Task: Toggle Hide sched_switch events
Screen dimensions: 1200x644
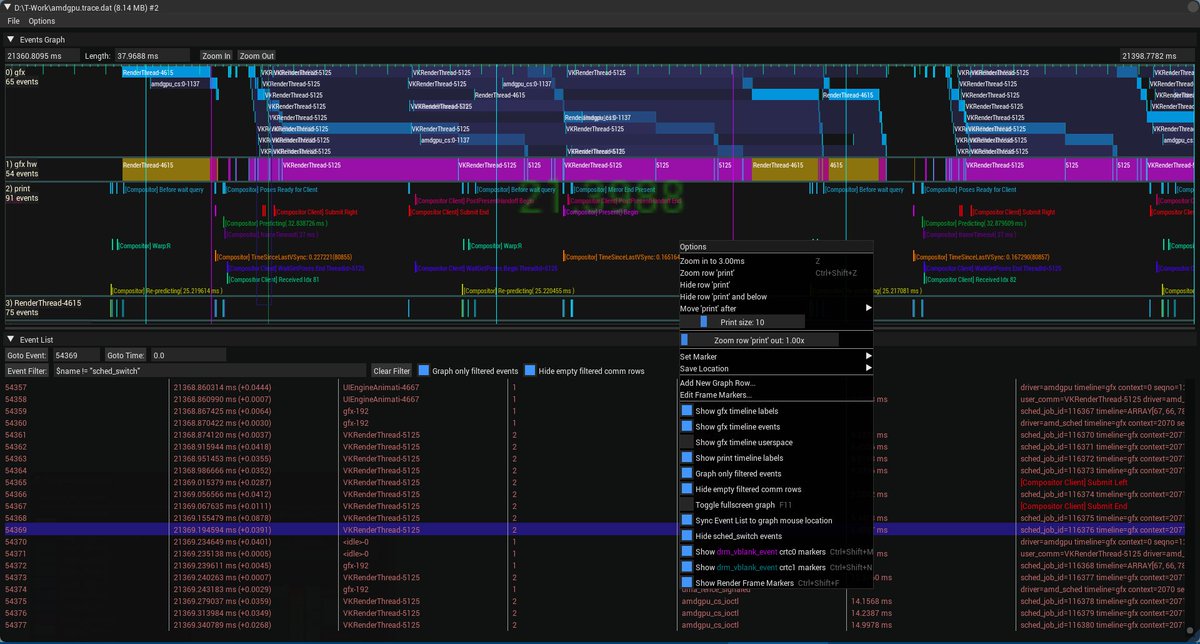Action: [686, 536]
